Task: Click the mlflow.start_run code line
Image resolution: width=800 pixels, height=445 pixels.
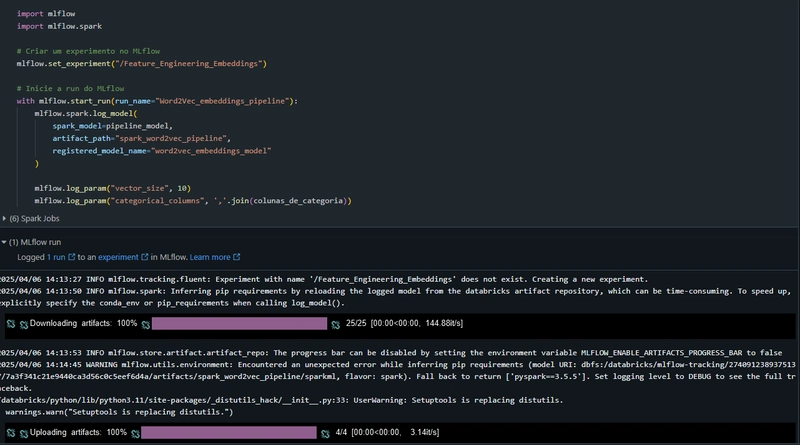Action: 157,101
